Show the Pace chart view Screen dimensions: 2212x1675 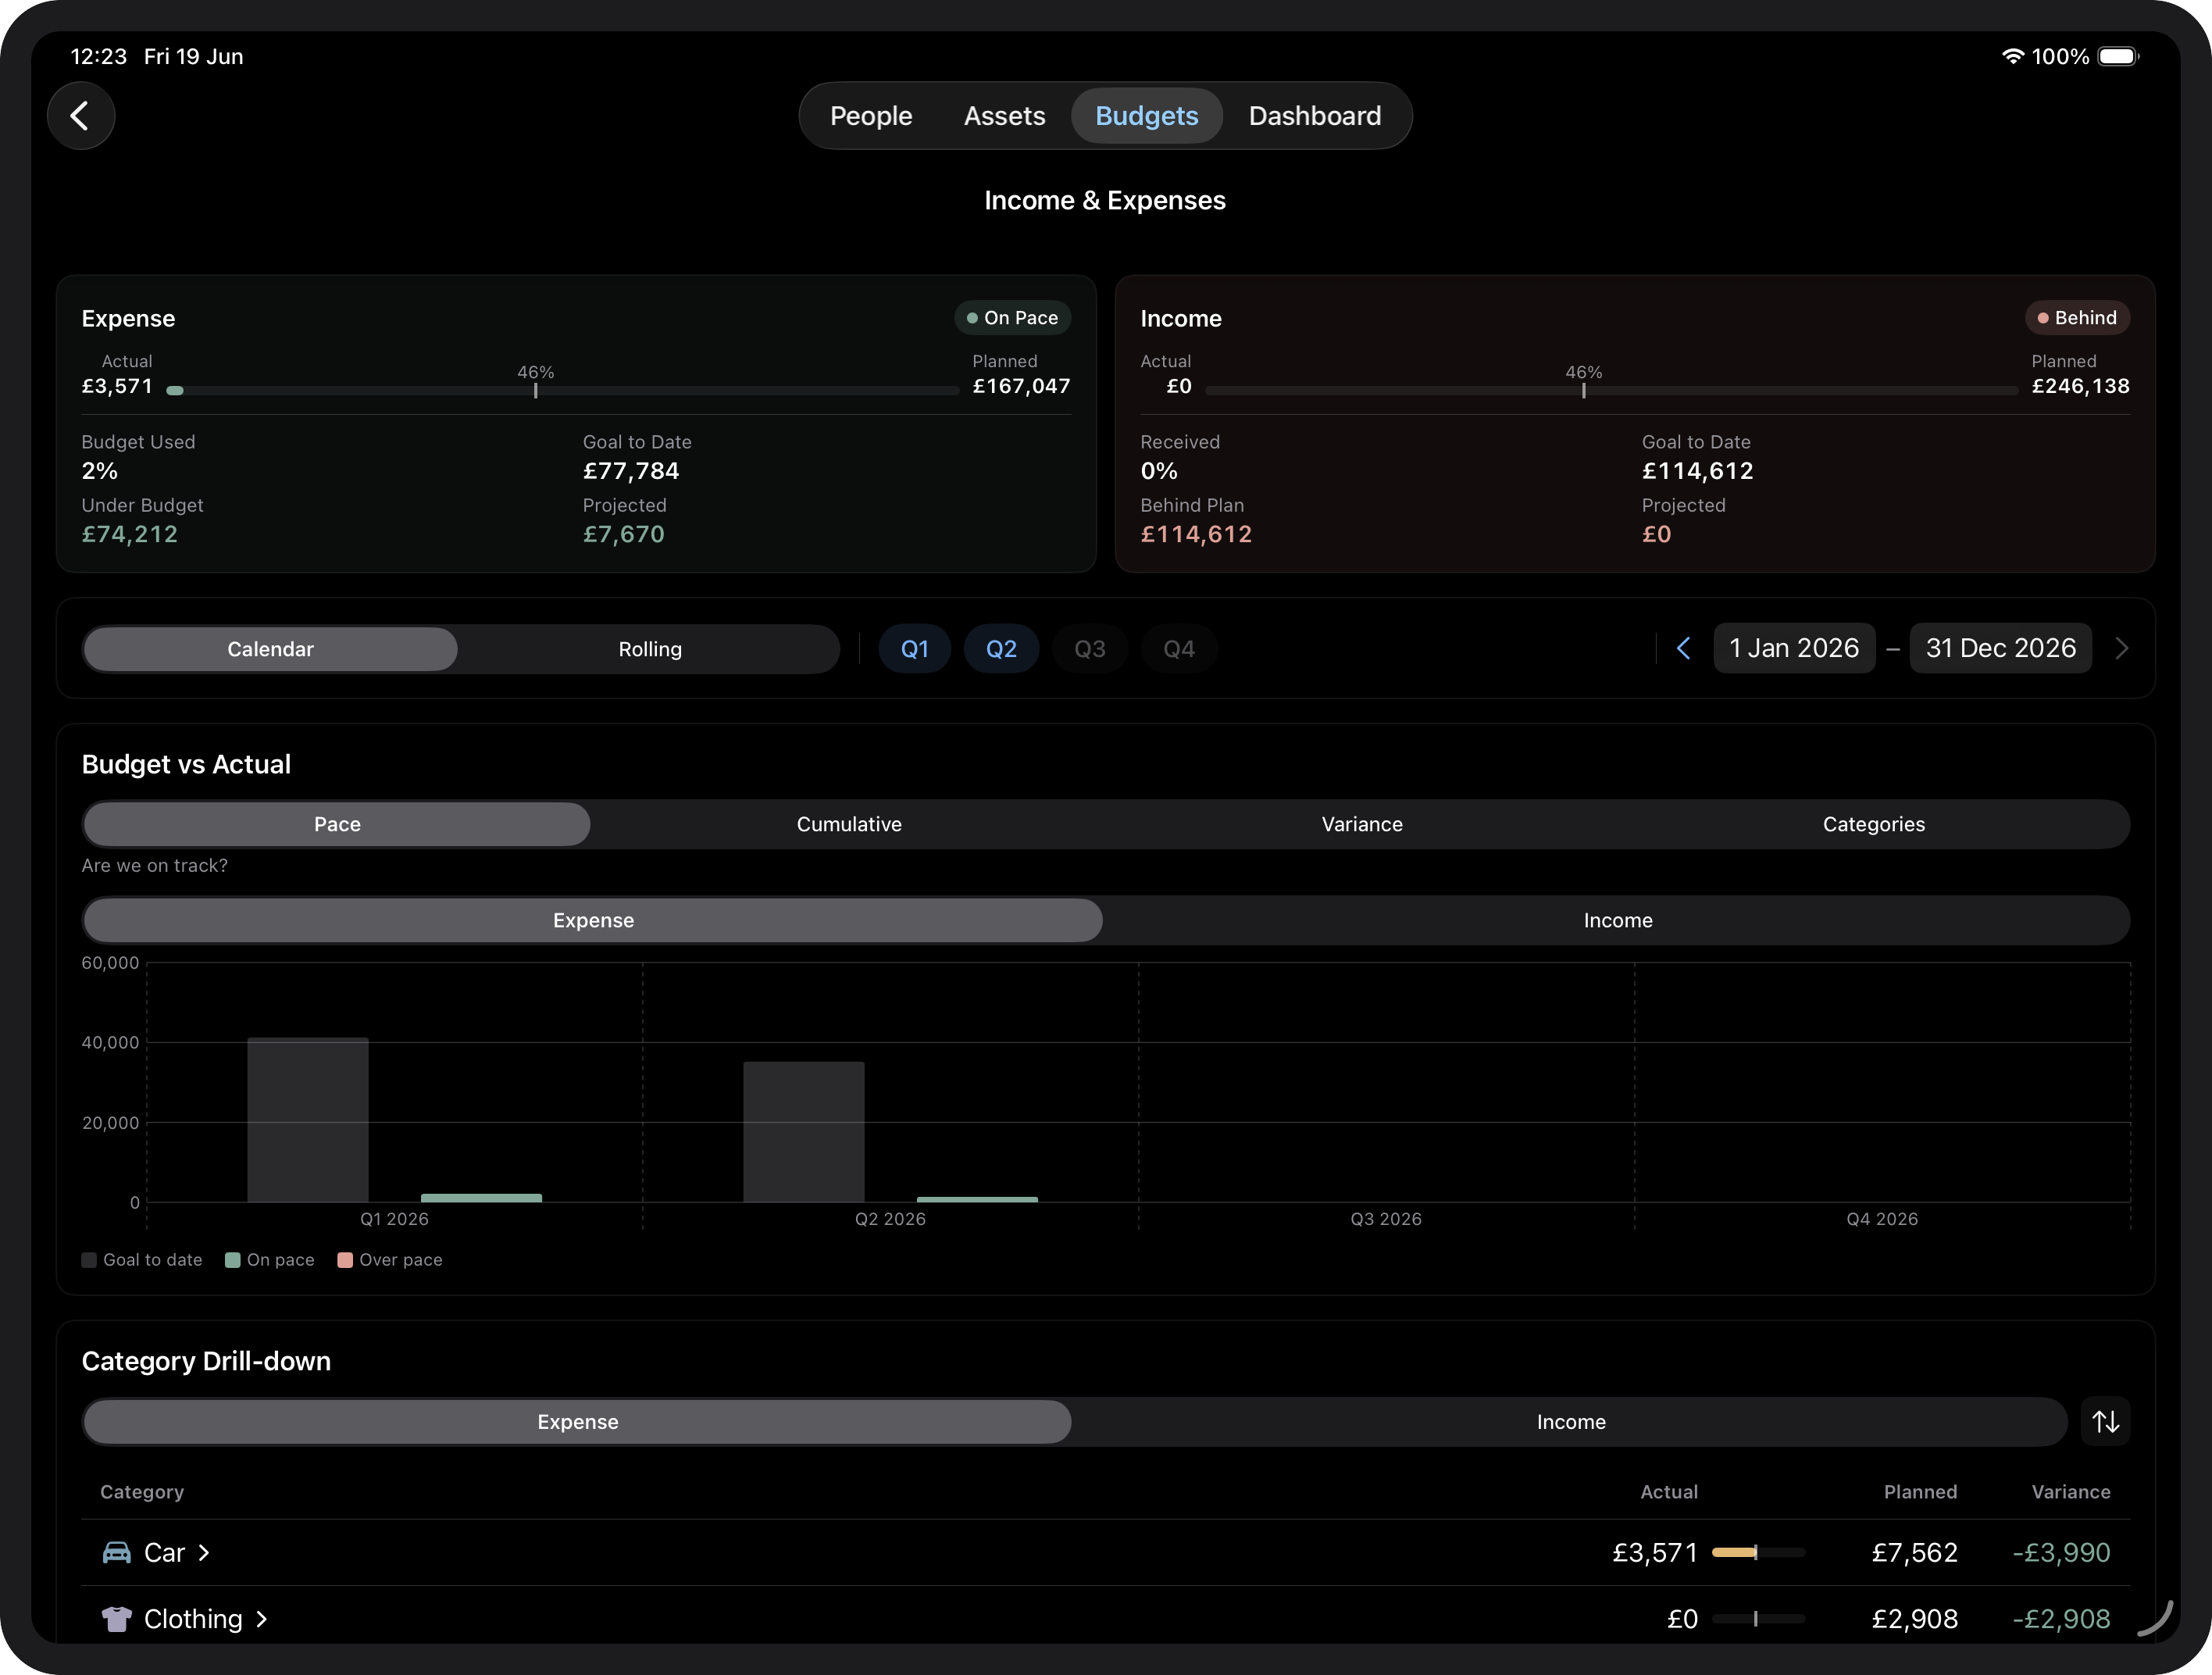tap(337, 824)
